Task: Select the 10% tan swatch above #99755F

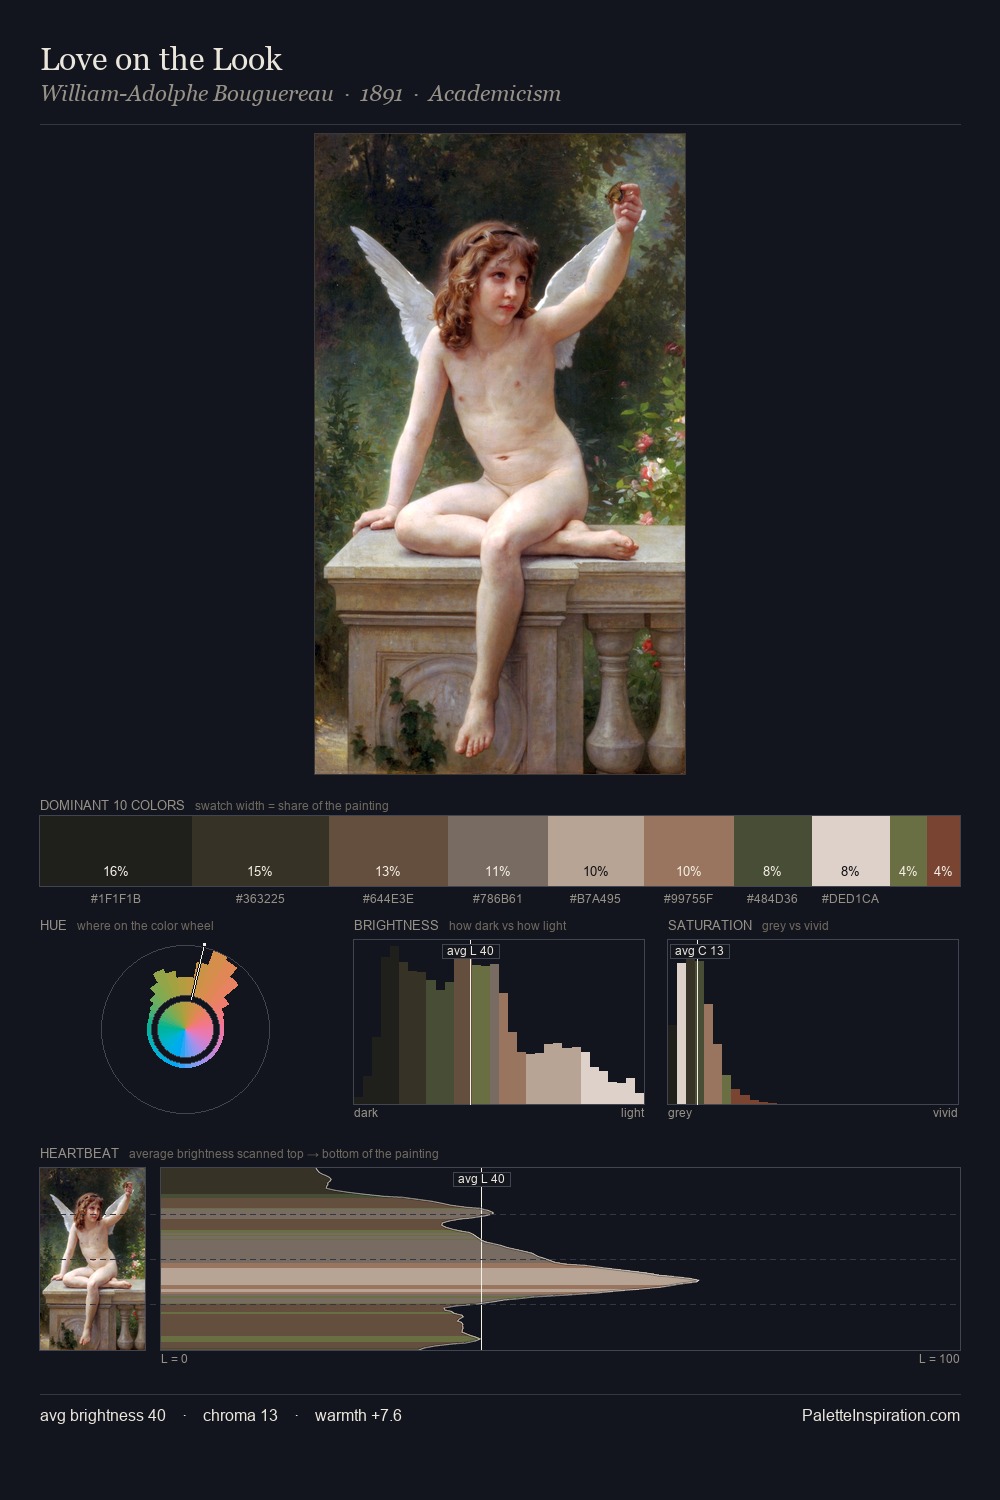Action: (x=689, y=851)
